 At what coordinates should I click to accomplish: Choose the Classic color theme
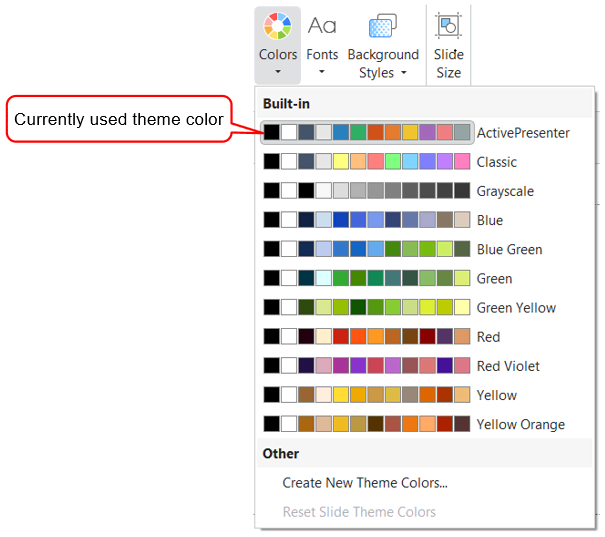[x=497, y=162]
